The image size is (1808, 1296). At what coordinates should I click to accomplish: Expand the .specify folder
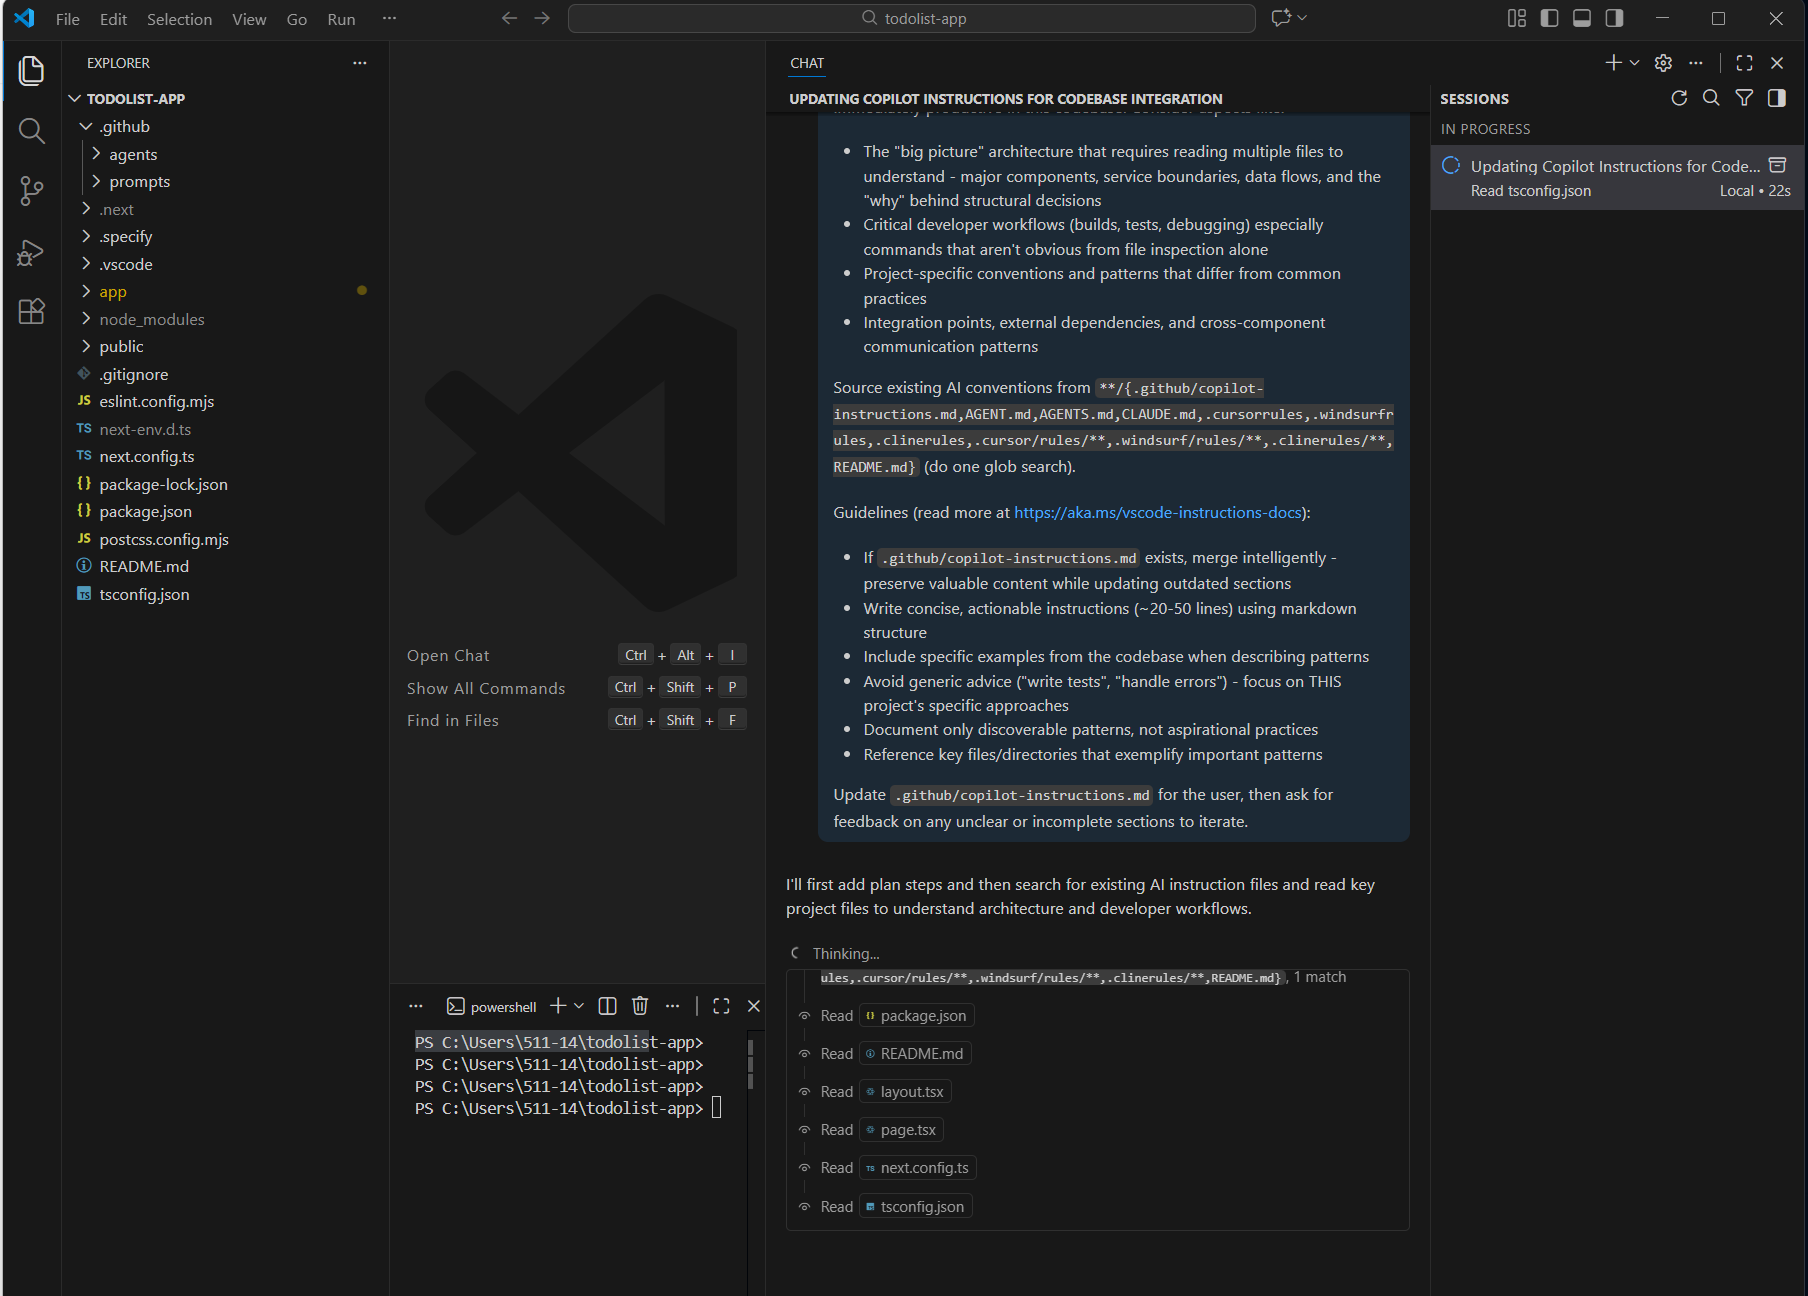tap(225, 236)
